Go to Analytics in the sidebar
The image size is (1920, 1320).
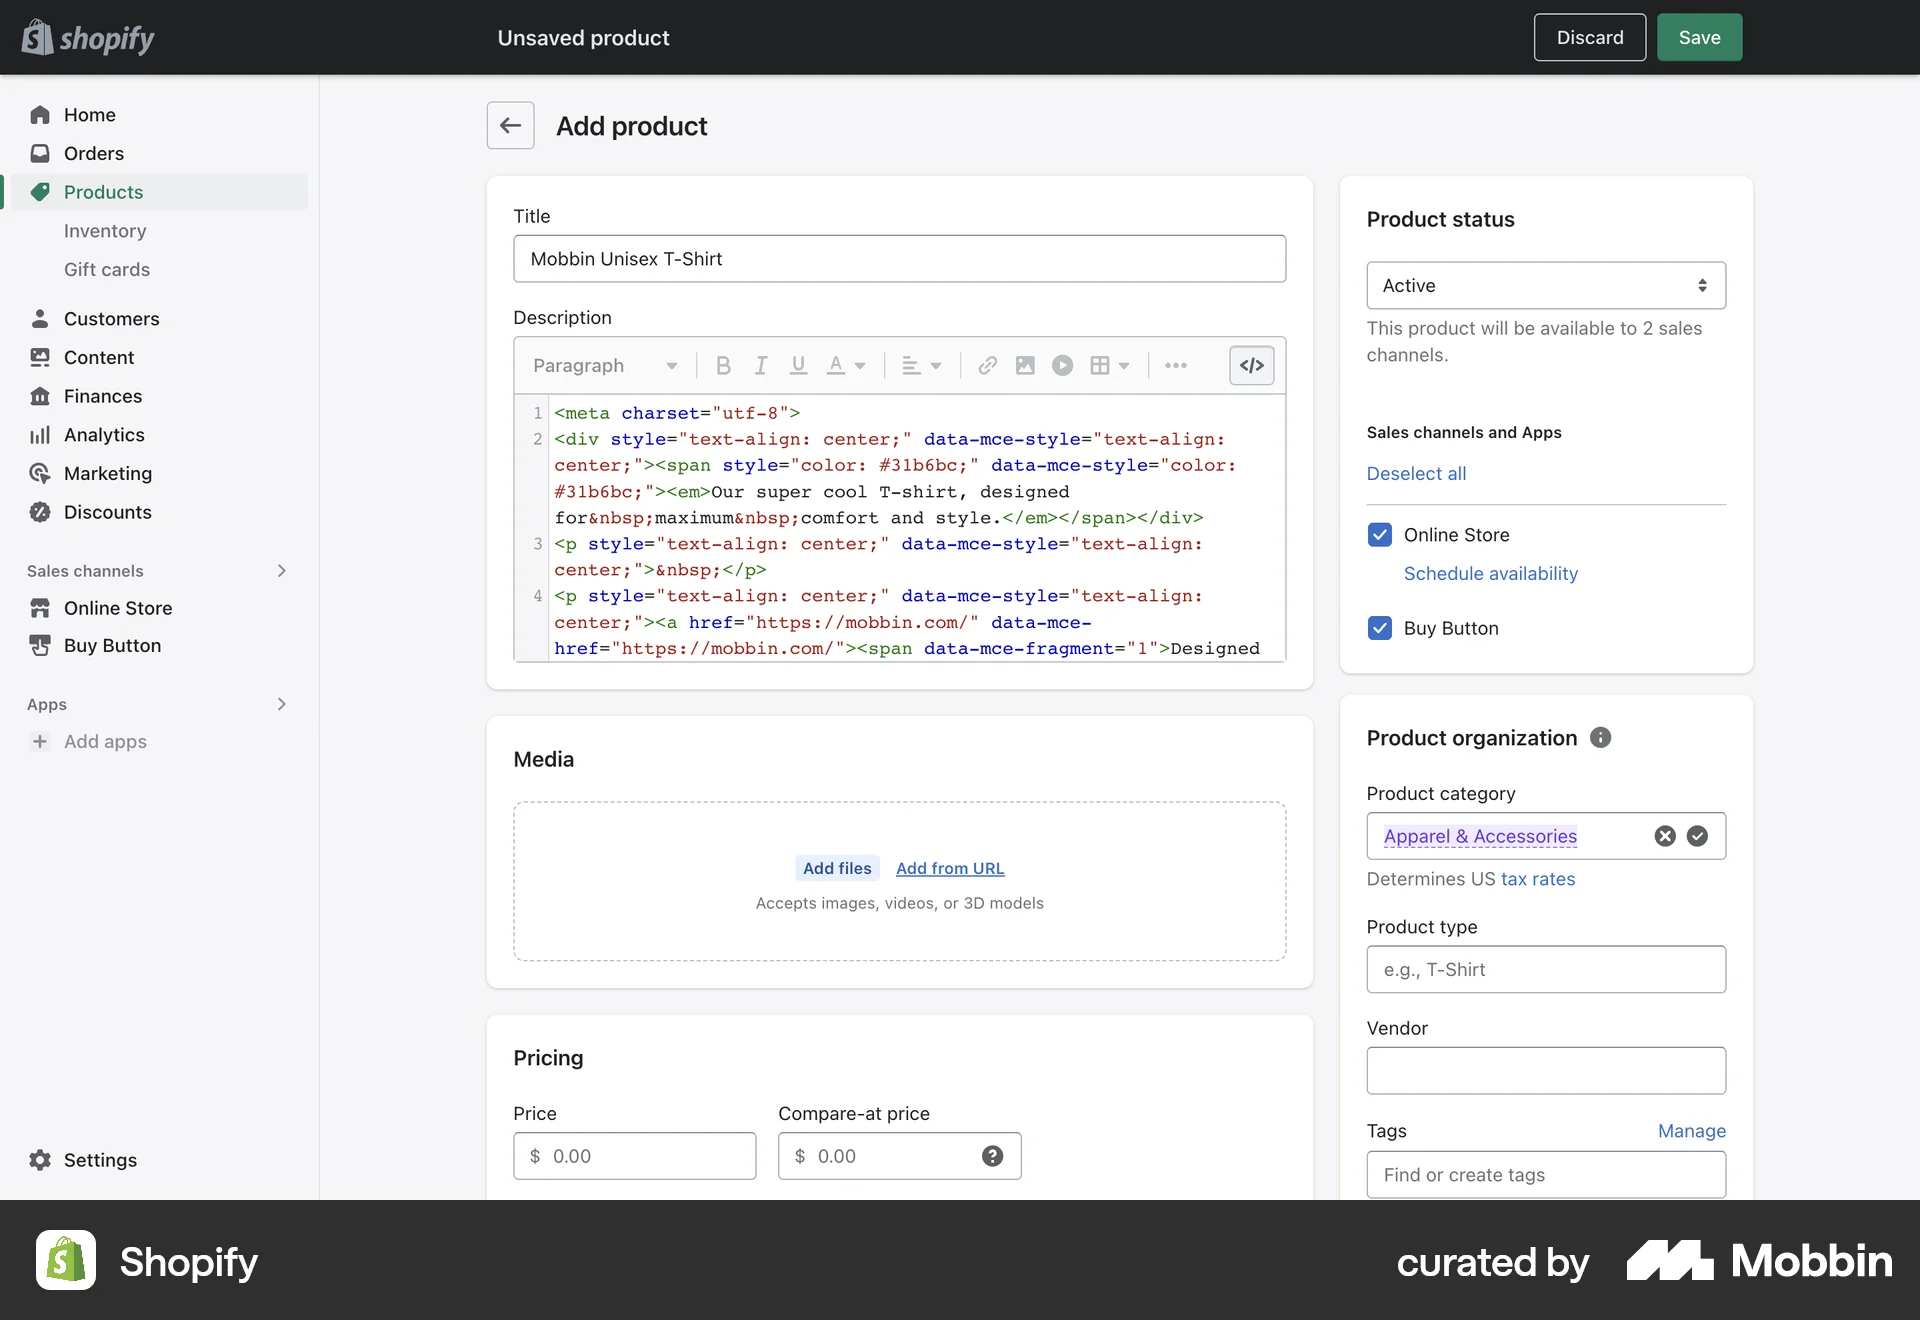tap(104, 434)
